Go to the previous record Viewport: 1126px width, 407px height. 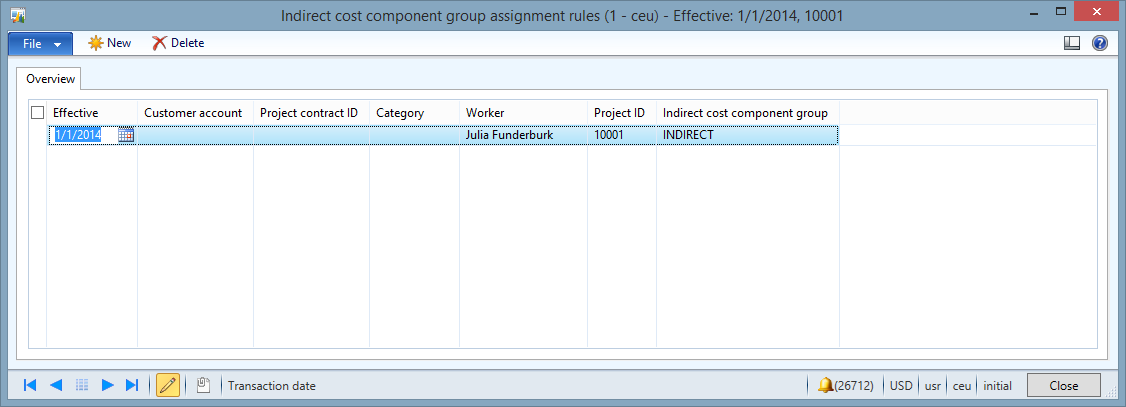click(x=56, y=385)
